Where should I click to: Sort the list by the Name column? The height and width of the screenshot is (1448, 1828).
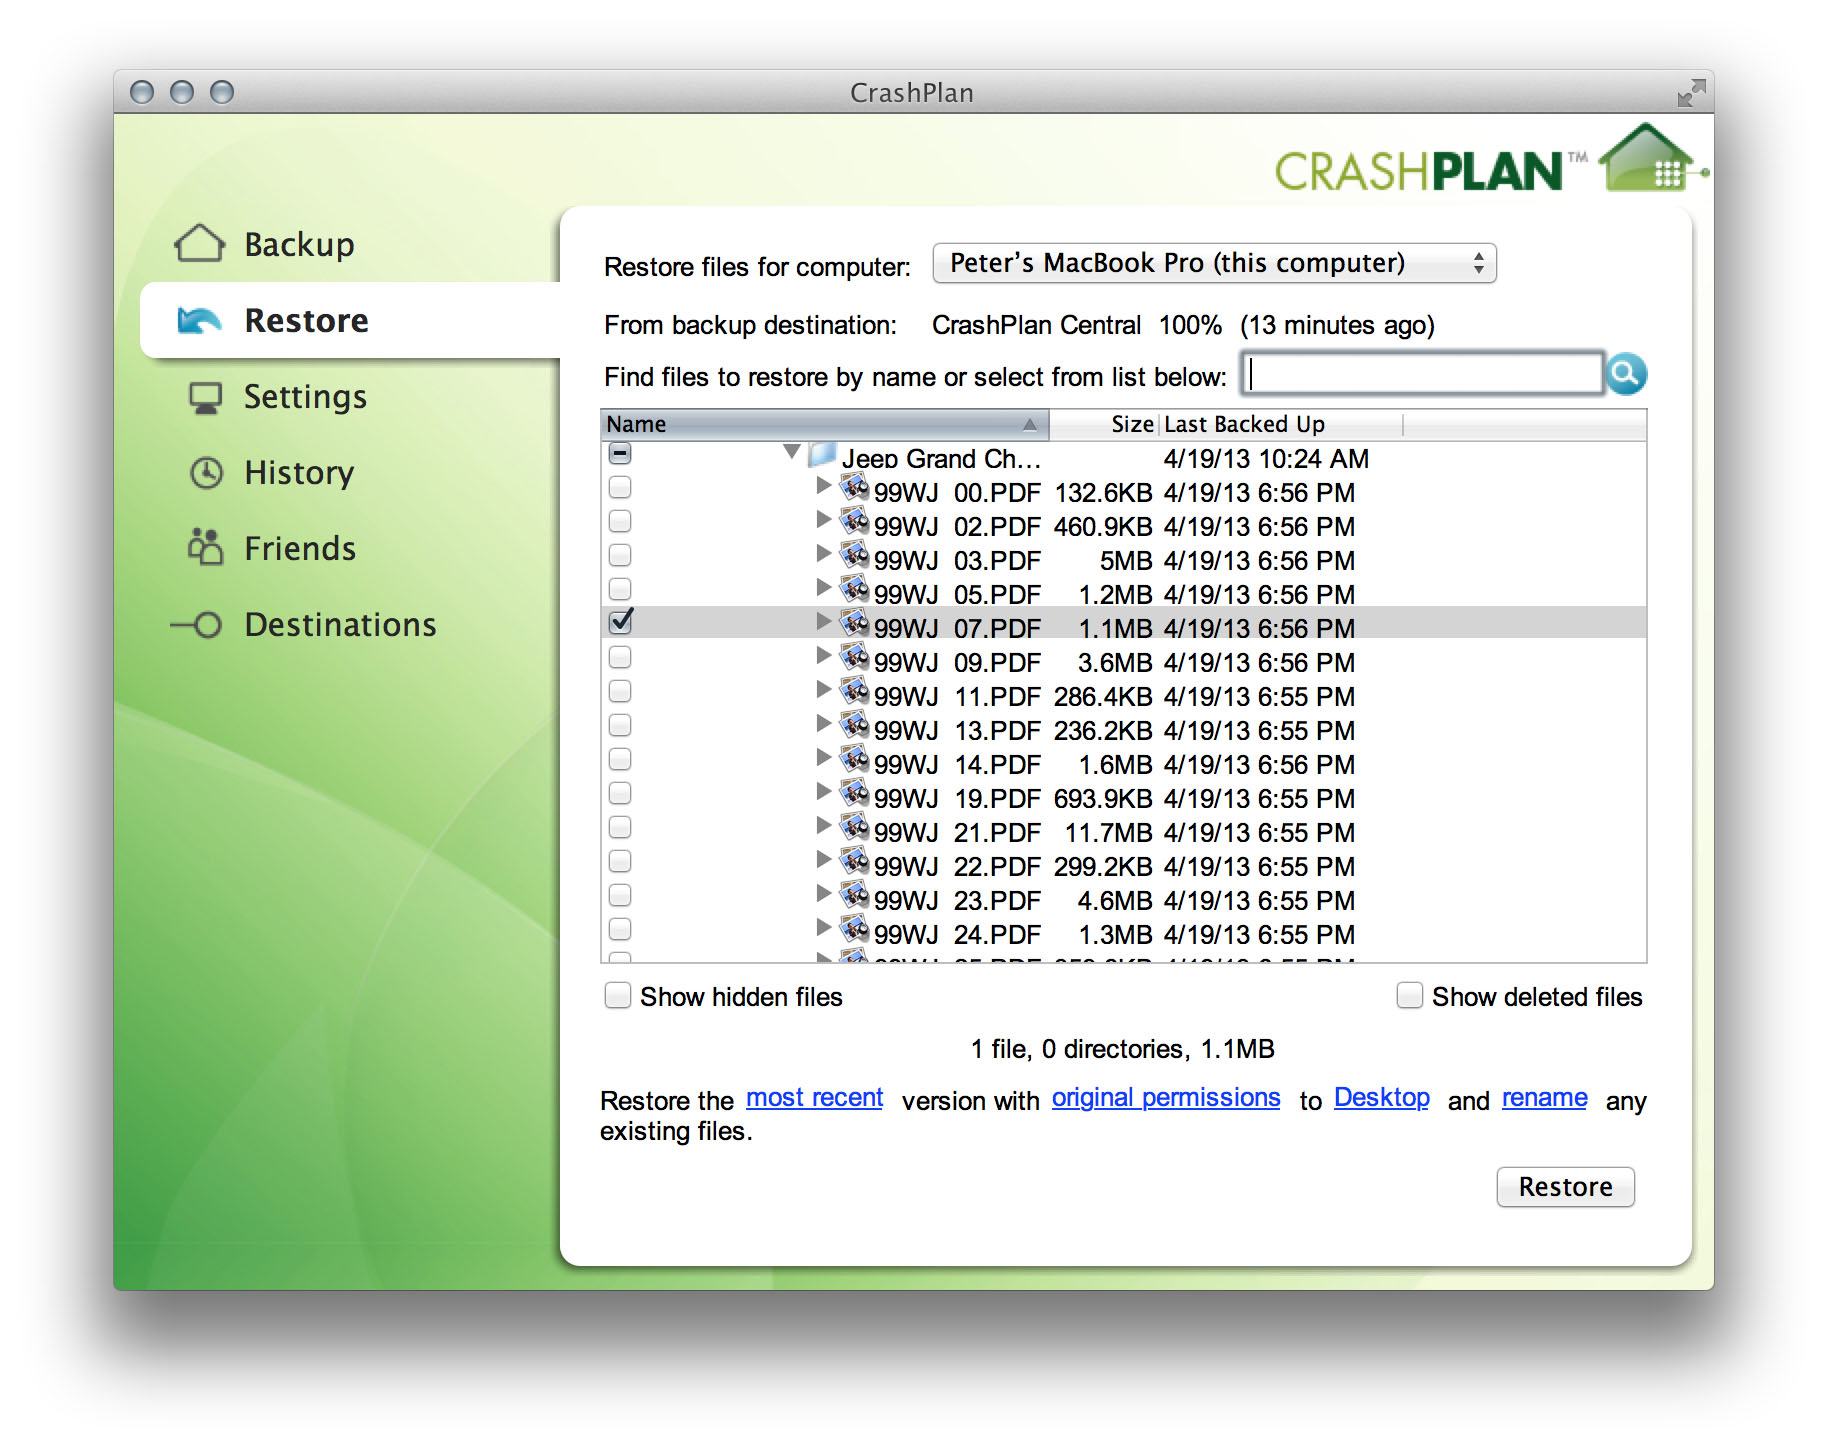[x=824, y=424]
